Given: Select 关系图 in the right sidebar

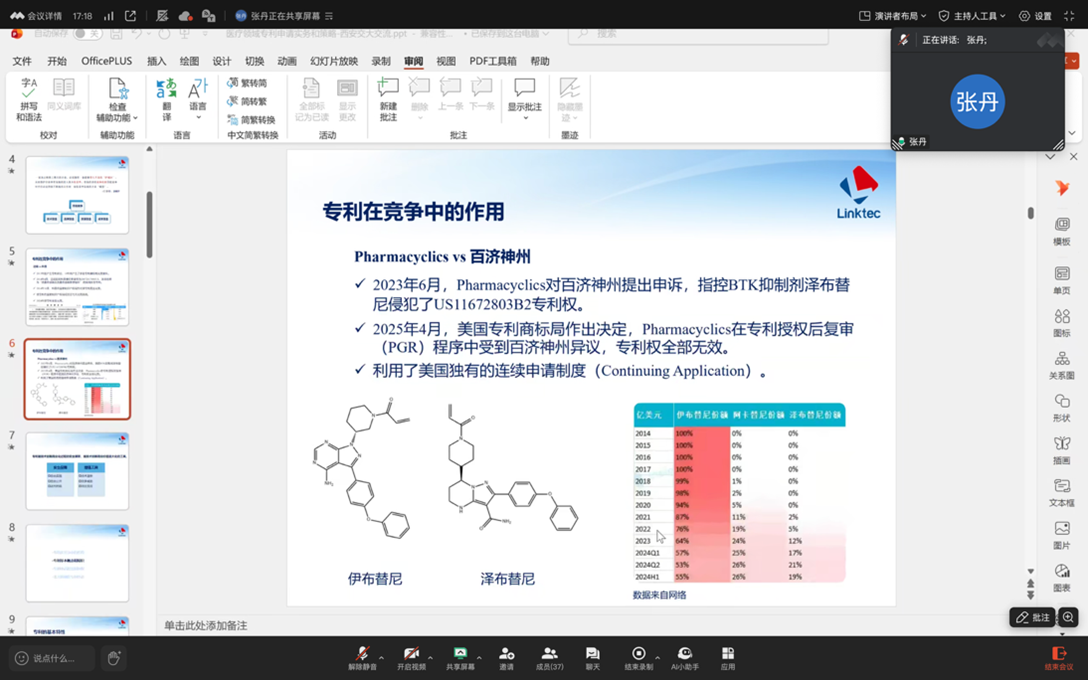Looking at the screenshot, I should [x=1061, y=365].
